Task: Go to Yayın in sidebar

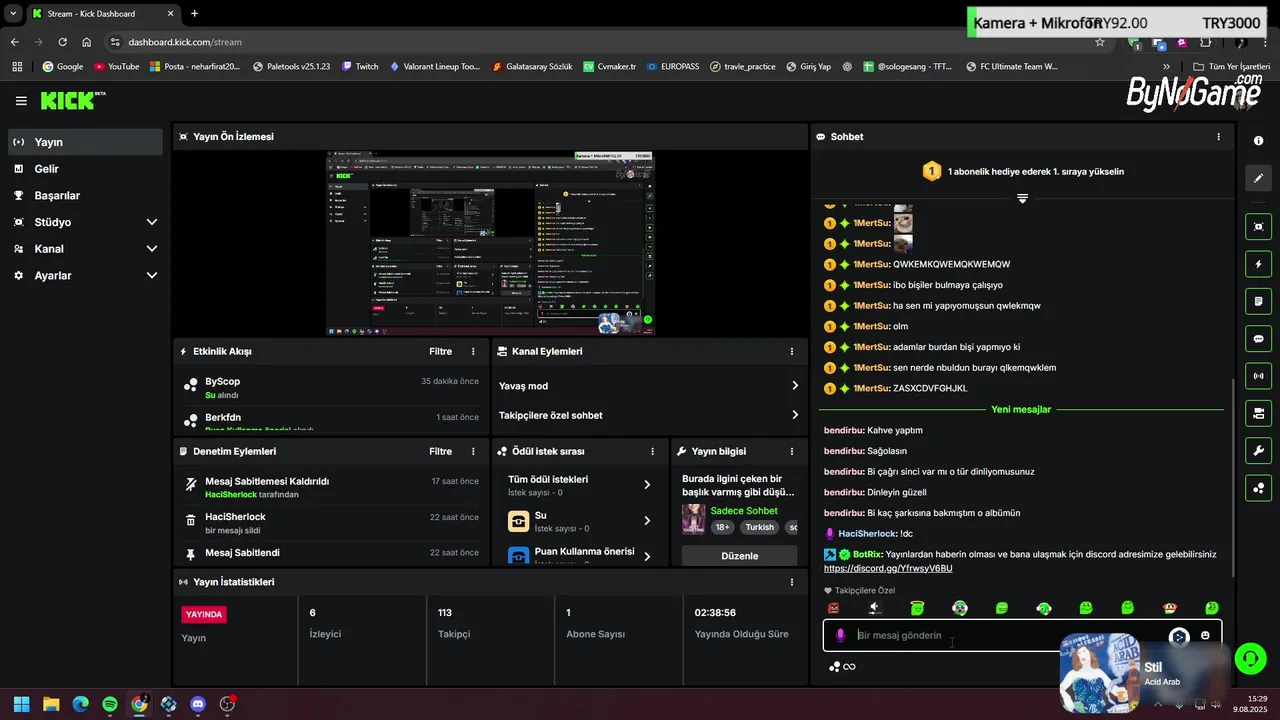Action: click(x=85, y=142)
